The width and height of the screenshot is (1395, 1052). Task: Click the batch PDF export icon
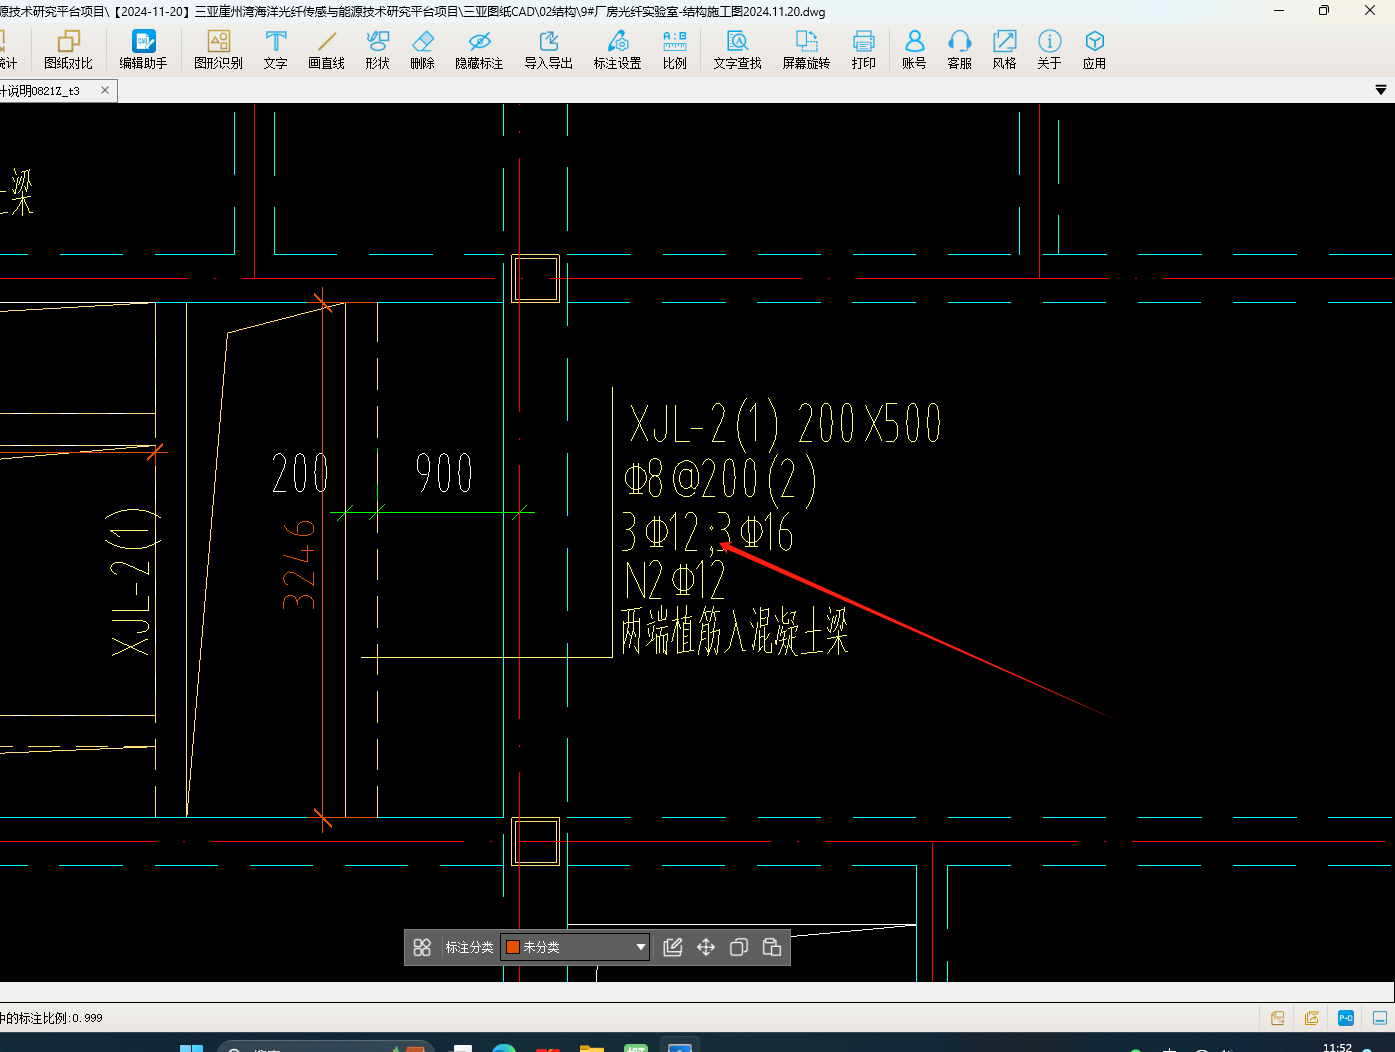tap(1312, 1018)
